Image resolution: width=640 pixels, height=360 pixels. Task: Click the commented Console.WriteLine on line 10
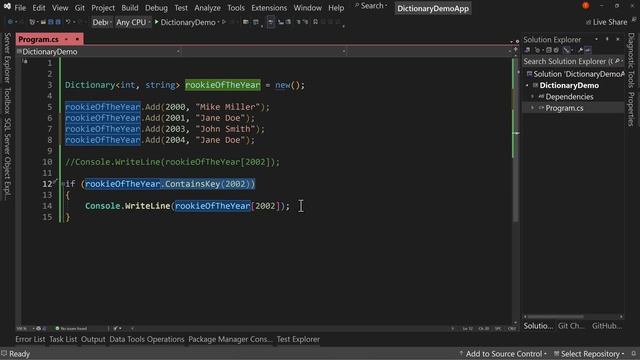tap(172, 162)
